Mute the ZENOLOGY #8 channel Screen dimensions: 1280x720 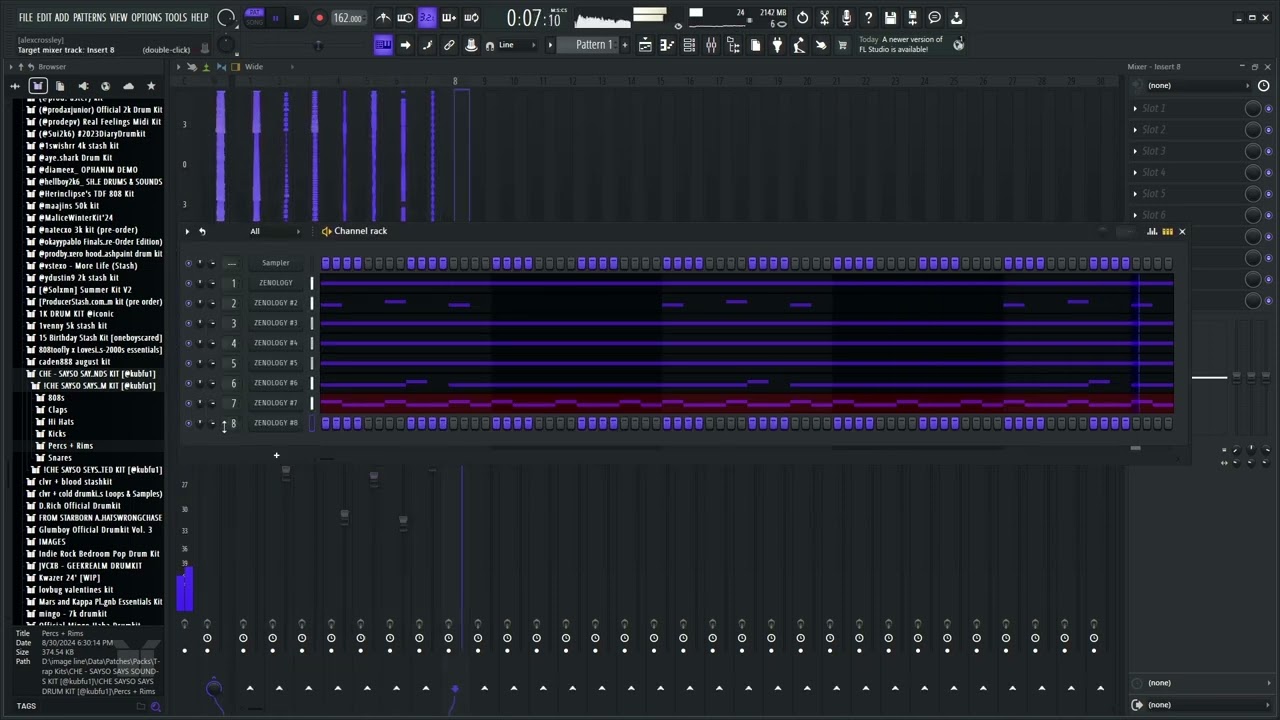tap(188, 423)
